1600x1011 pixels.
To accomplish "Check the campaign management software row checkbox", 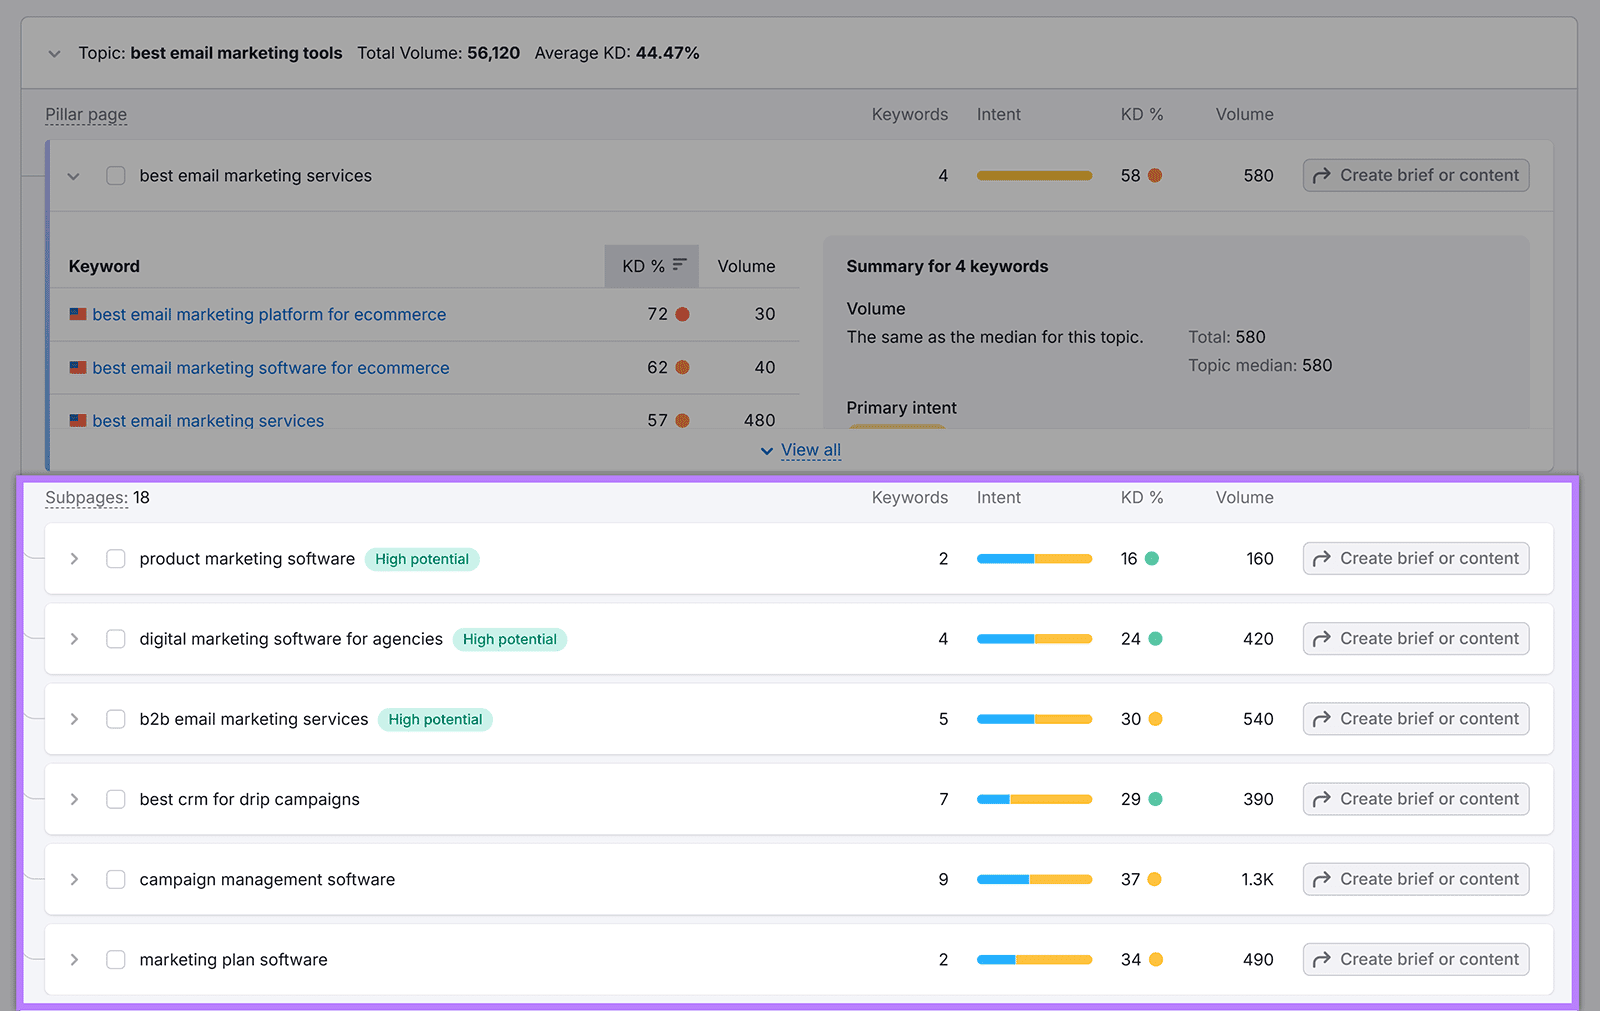I will (115, 879).
